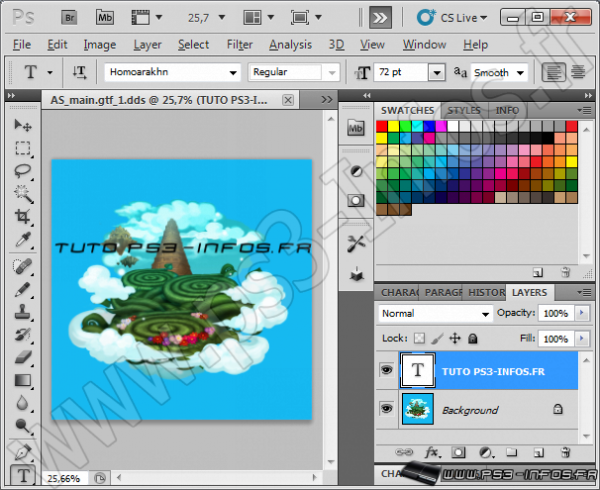600x490 pixels.
Task: Toggle lock image pixels
Action: [x=437, y=338]
